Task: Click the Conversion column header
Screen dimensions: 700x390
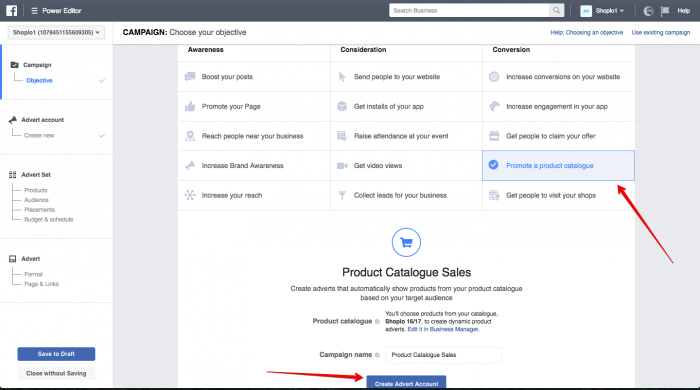Action: 511,50
